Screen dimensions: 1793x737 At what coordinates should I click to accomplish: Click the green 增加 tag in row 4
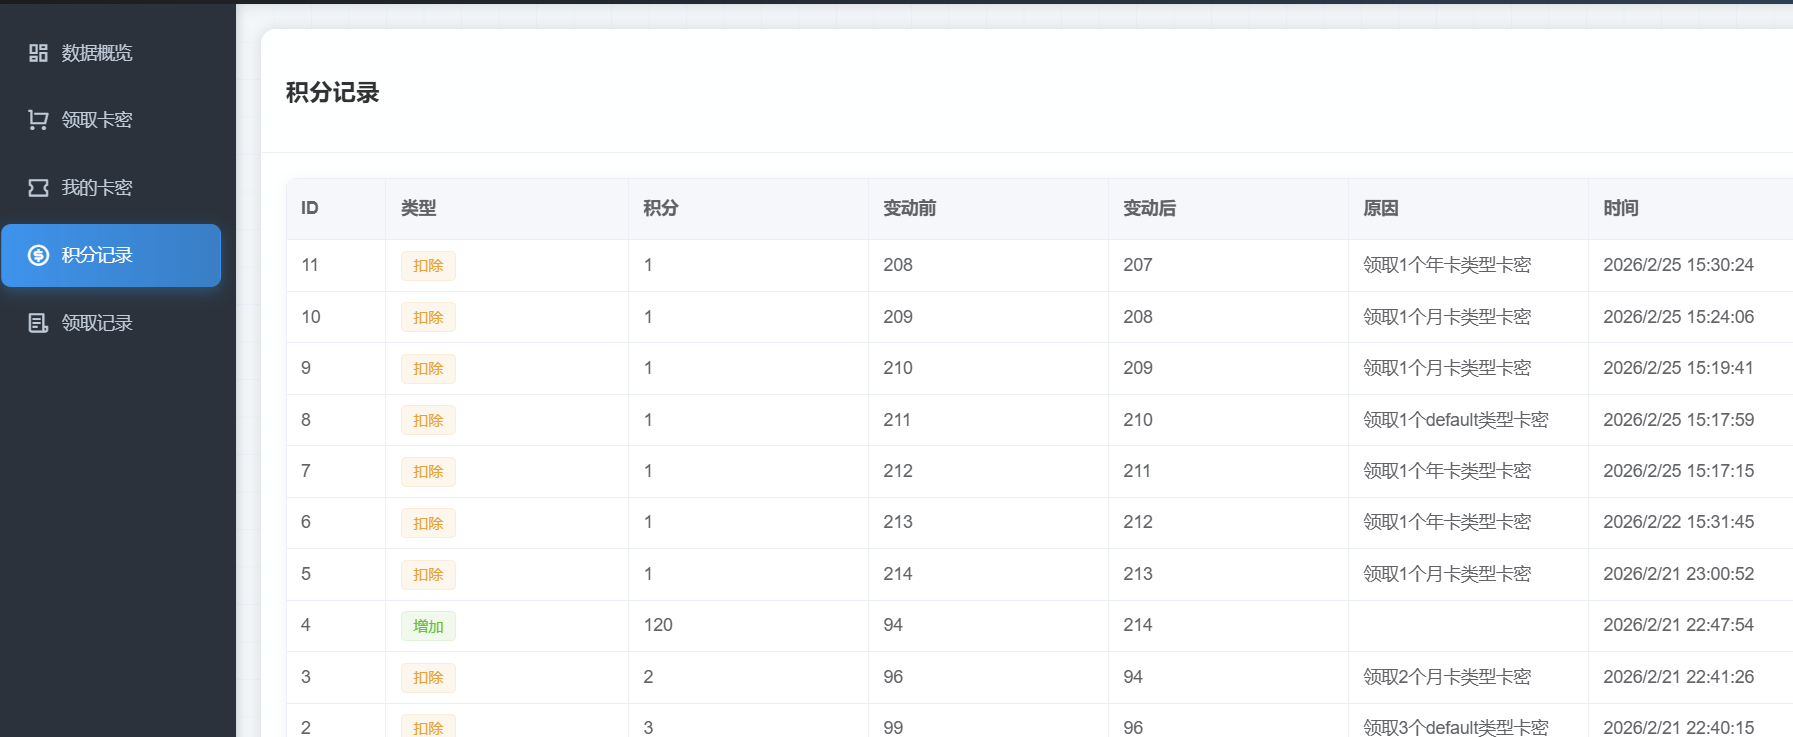[428, 626]
